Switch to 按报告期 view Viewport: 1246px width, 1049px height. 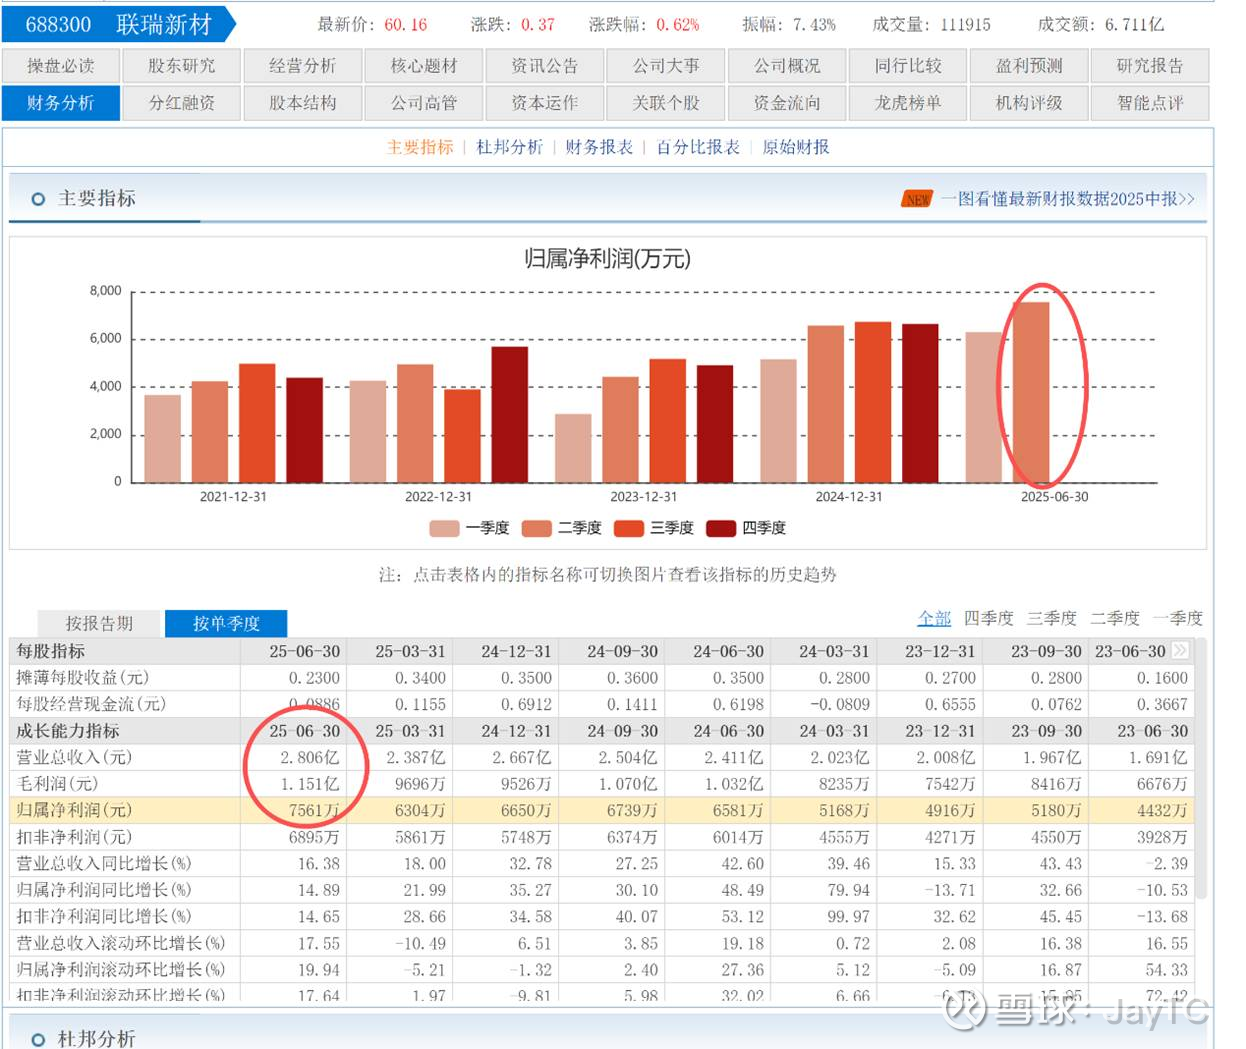coord(99,623)
